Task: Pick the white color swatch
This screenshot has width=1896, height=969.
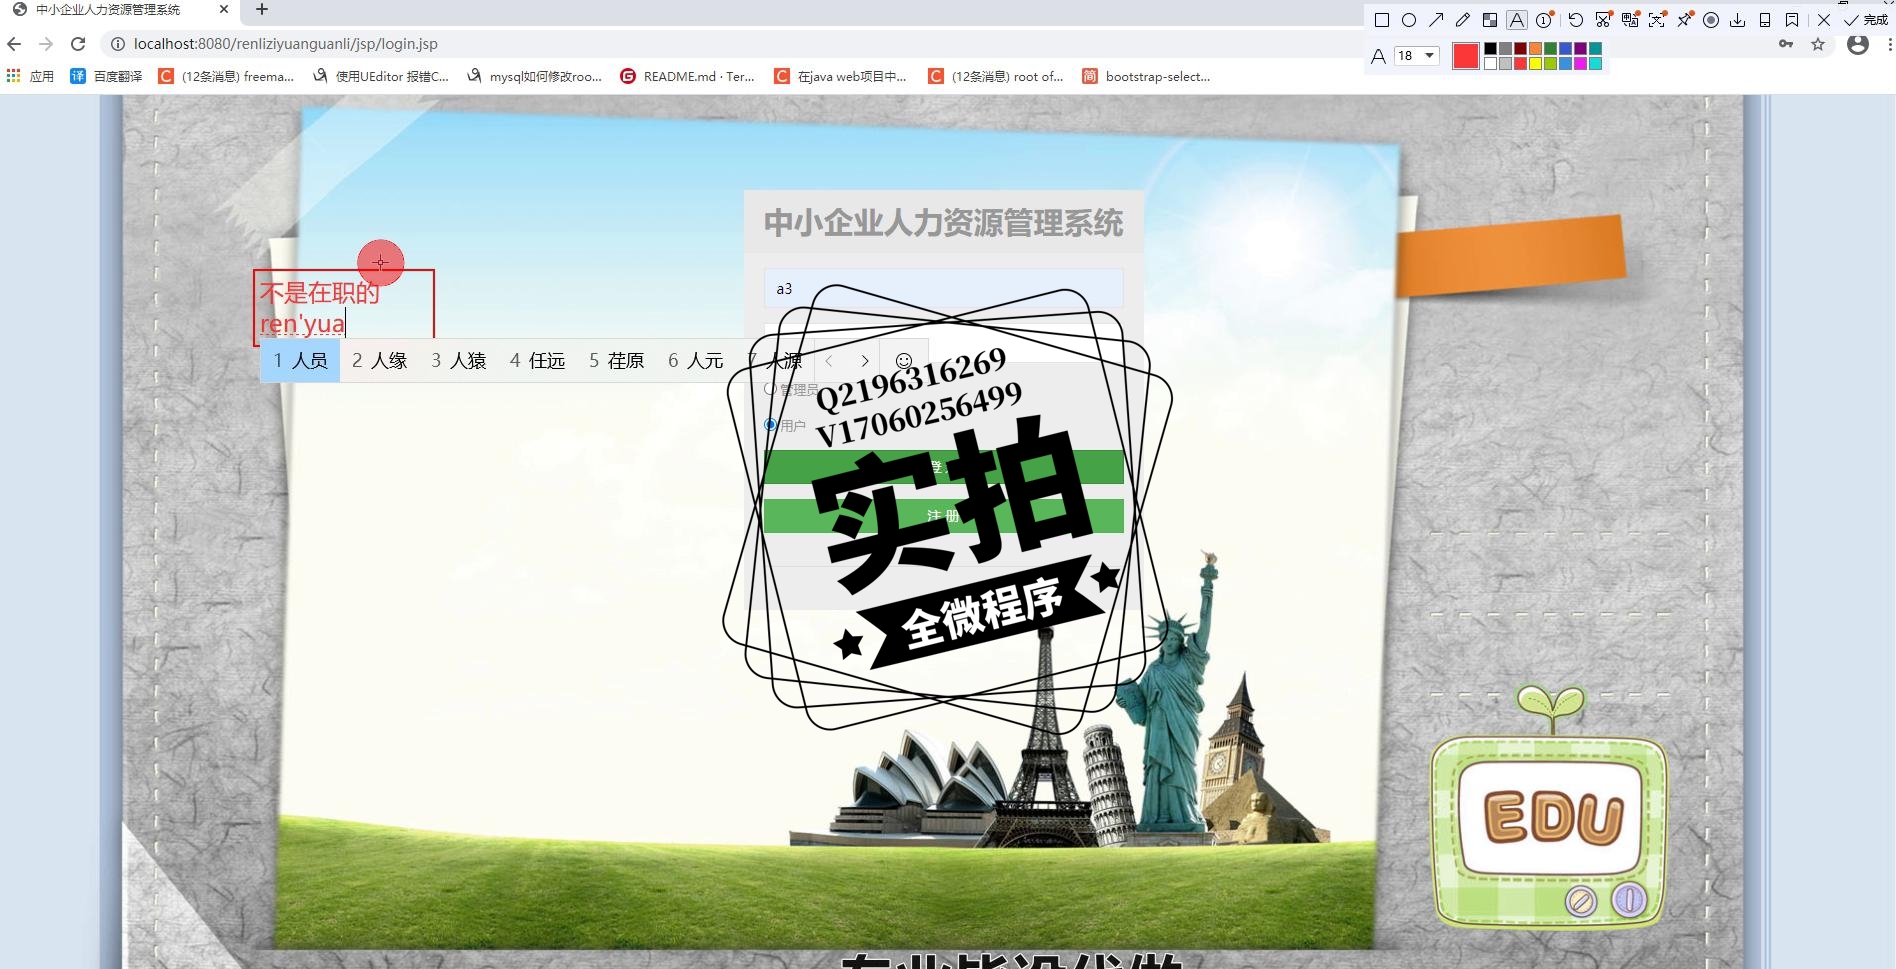Action: [1490, 64]
